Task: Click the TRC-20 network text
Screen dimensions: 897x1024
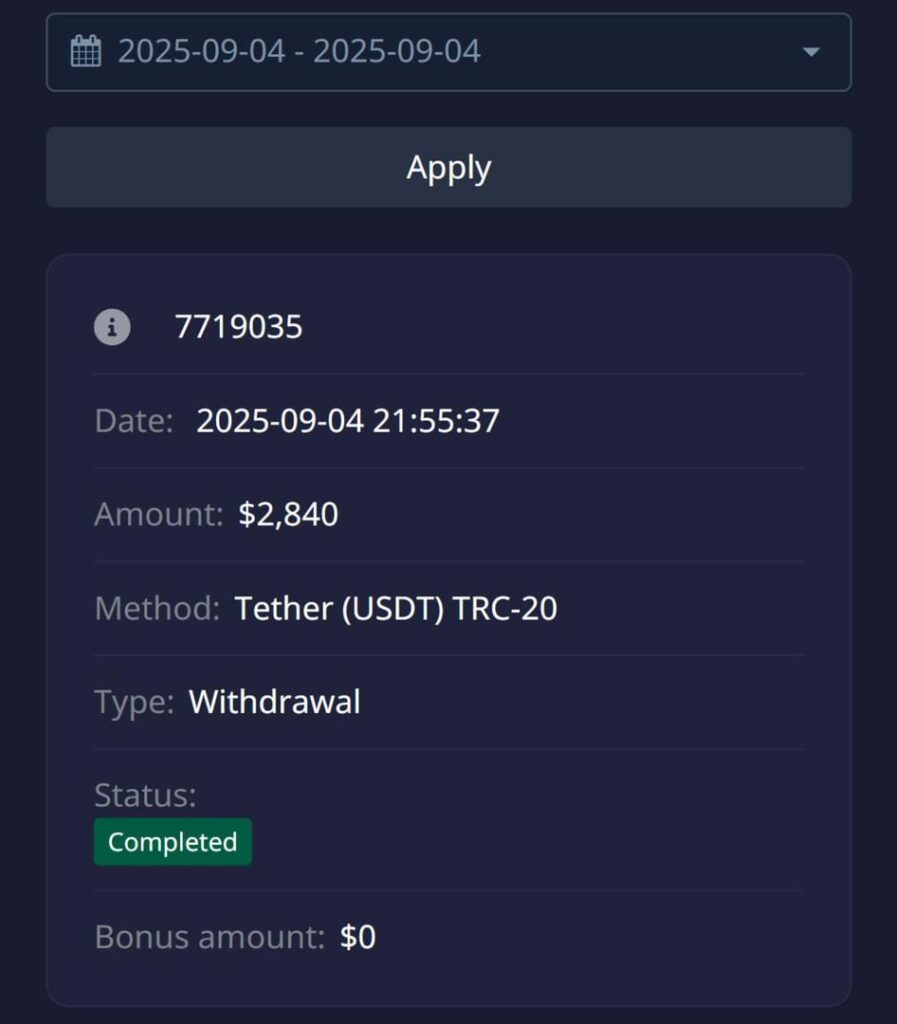Action: point(505,608)
